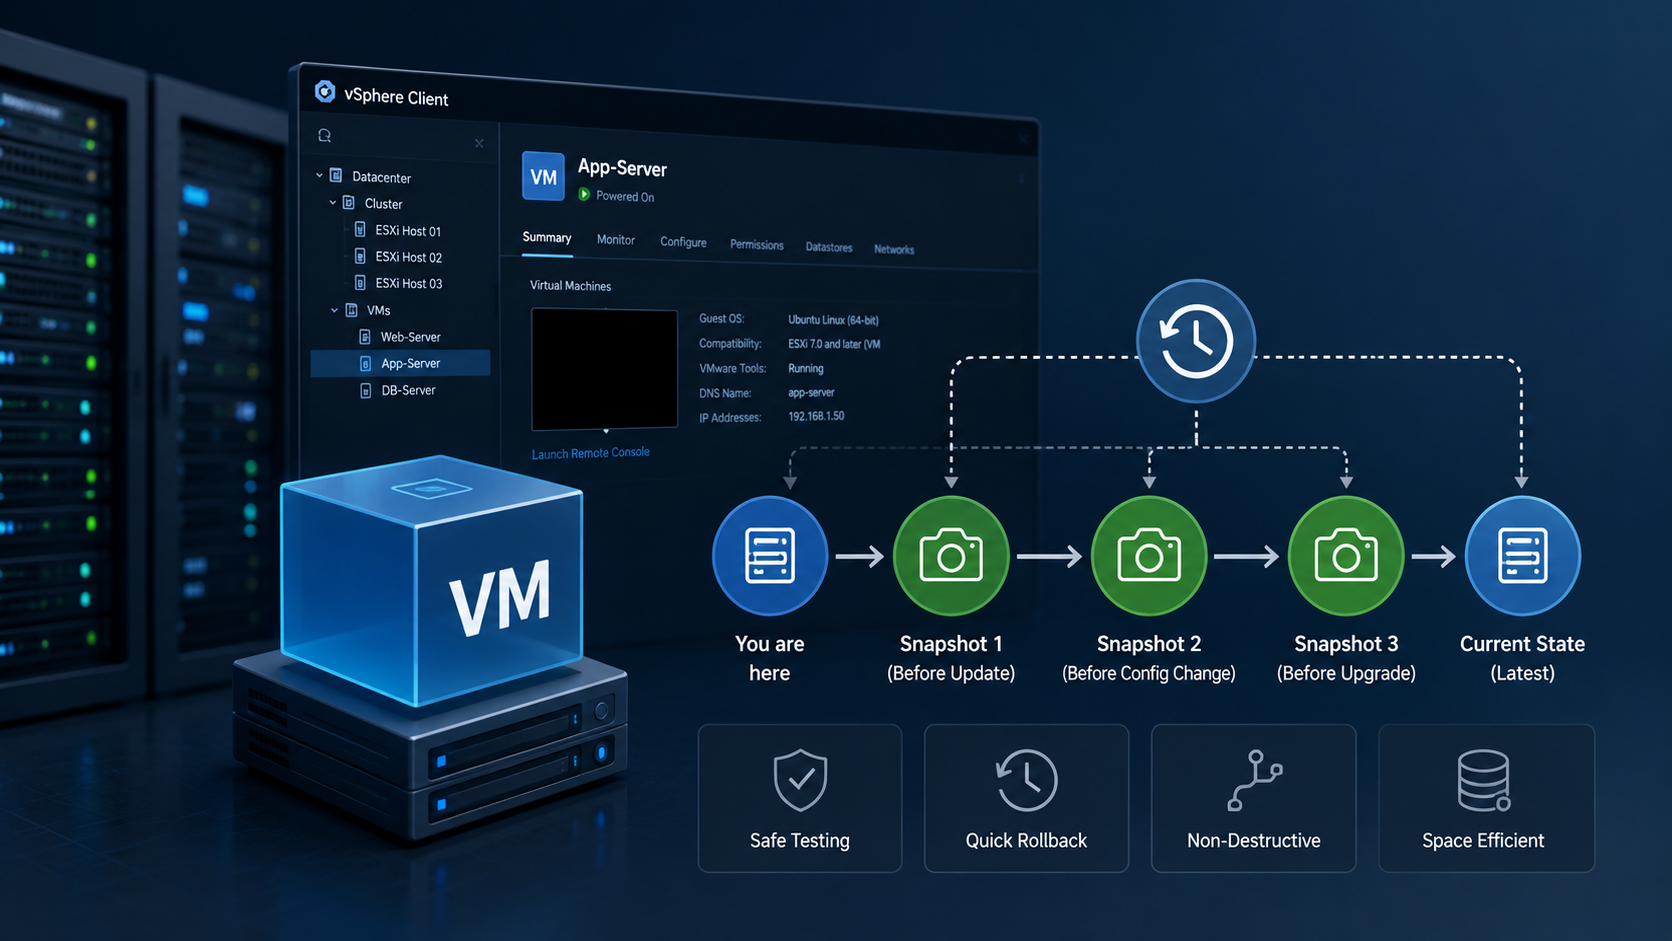Viewport: 1672px width, 941px height.
Task: Select ESXi Host 01
Action: (408, 231)
